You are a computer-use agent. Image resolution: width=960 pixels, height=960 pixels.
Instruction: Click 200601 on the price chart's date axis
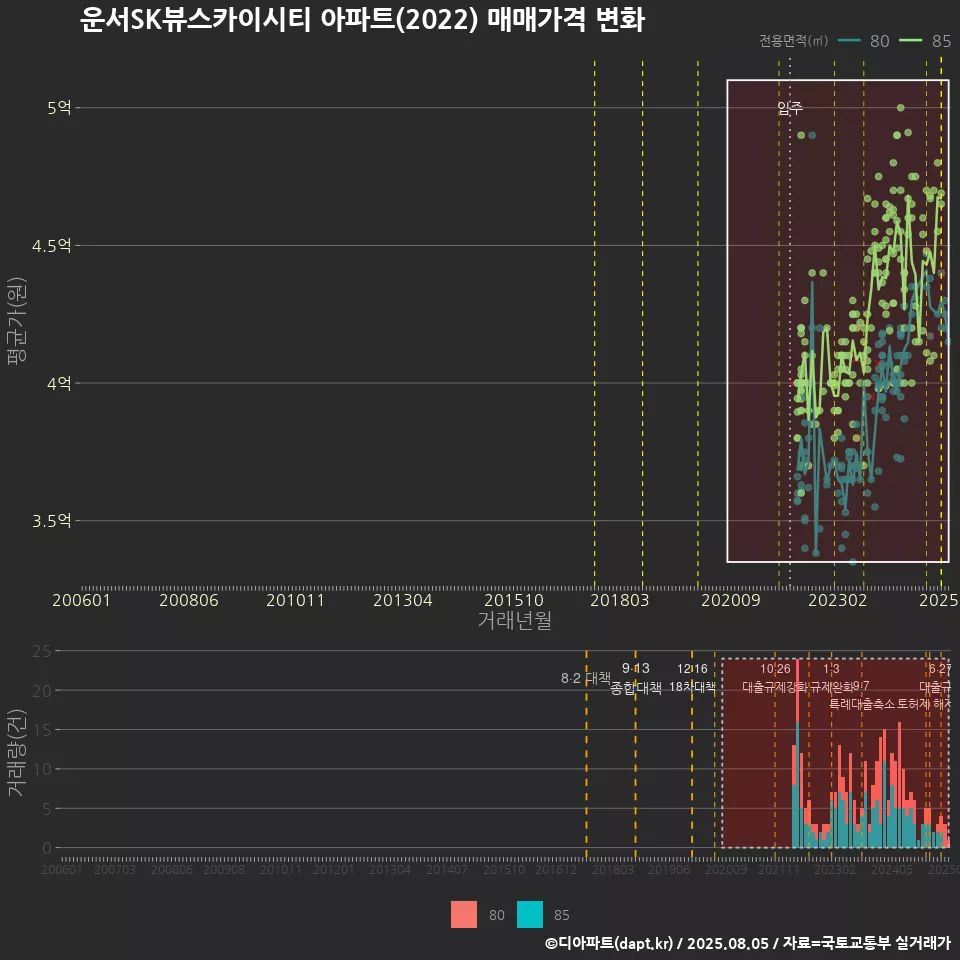[x=81, y=600]
